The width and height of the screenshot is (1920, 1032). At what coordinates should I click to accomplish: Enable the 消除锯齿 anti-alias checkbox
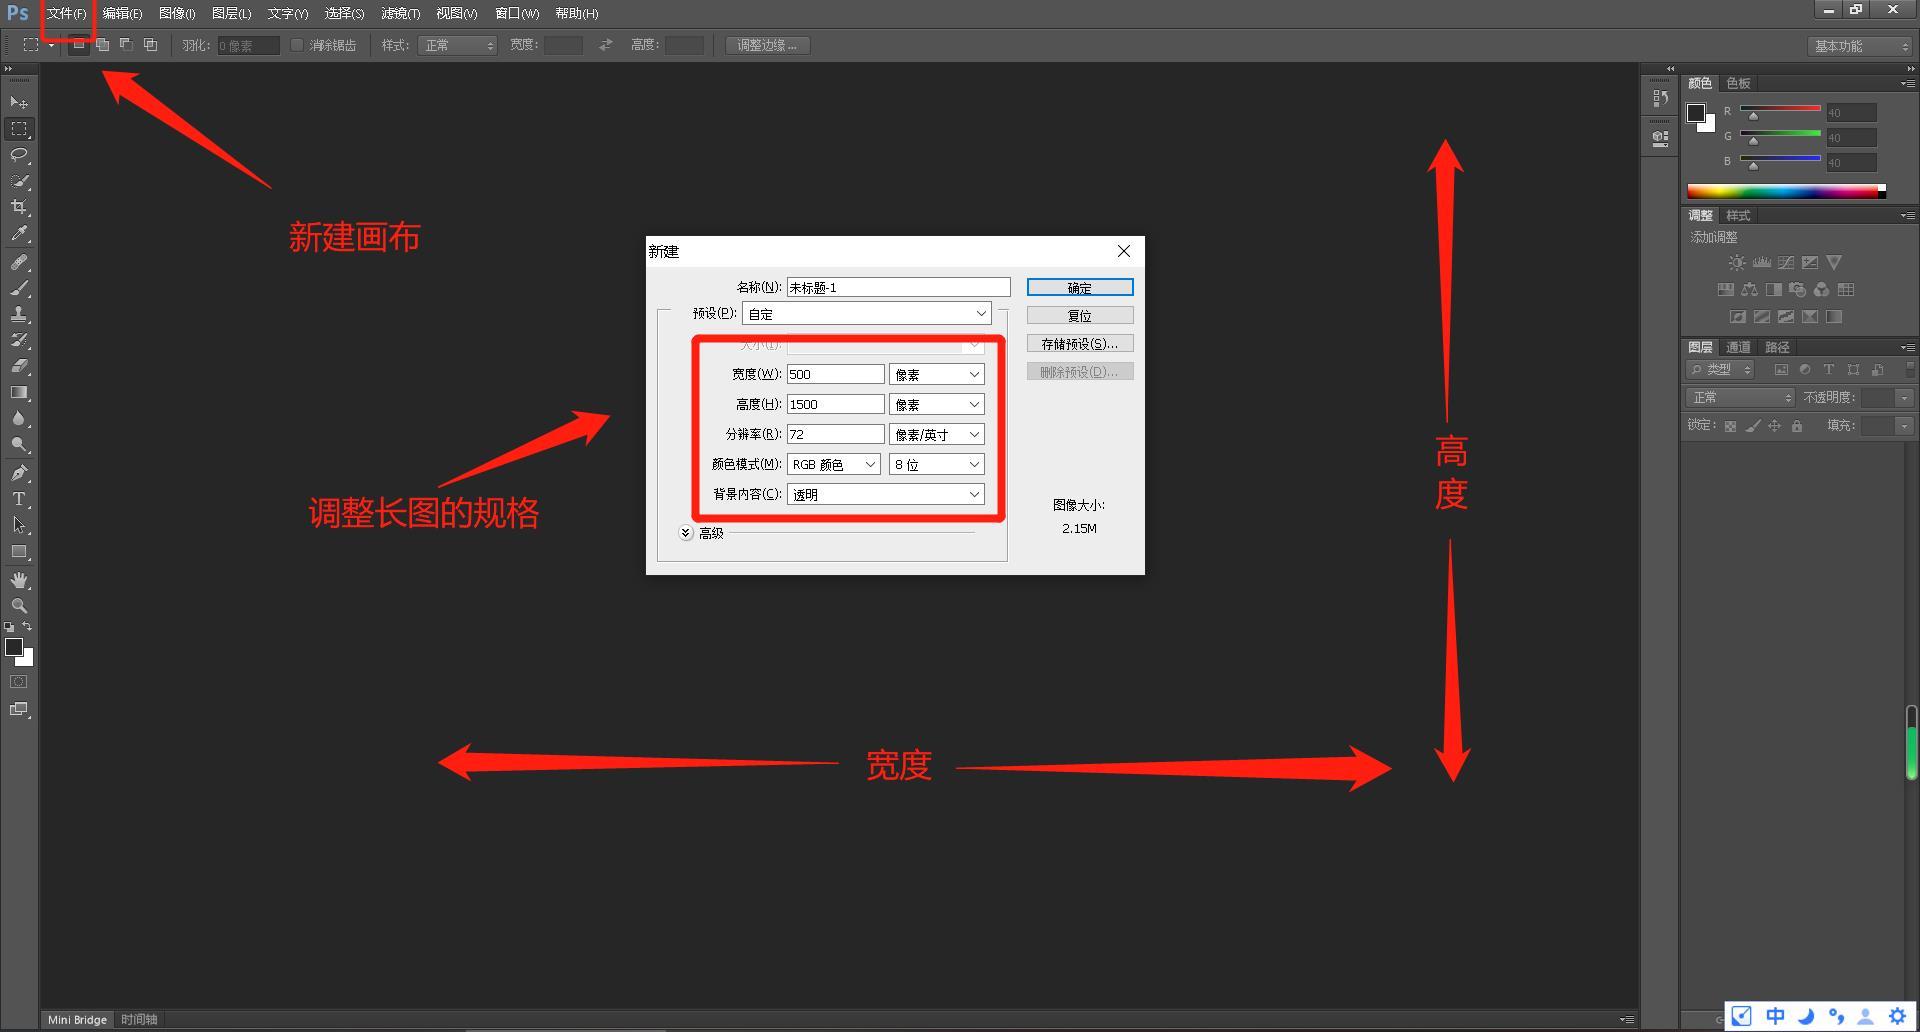pyautogui.click(x=297, y=45)
